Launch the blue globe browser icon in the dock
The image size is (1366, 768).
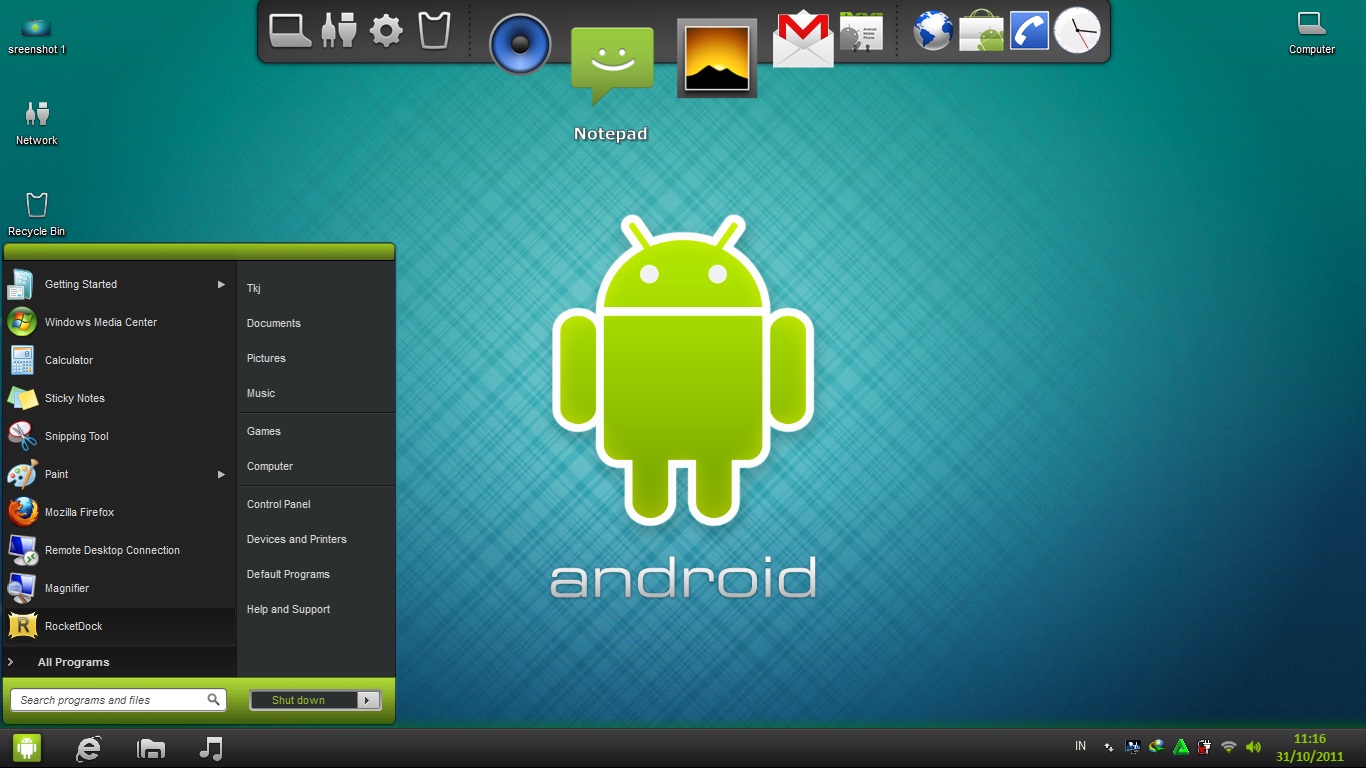point(932,31)
